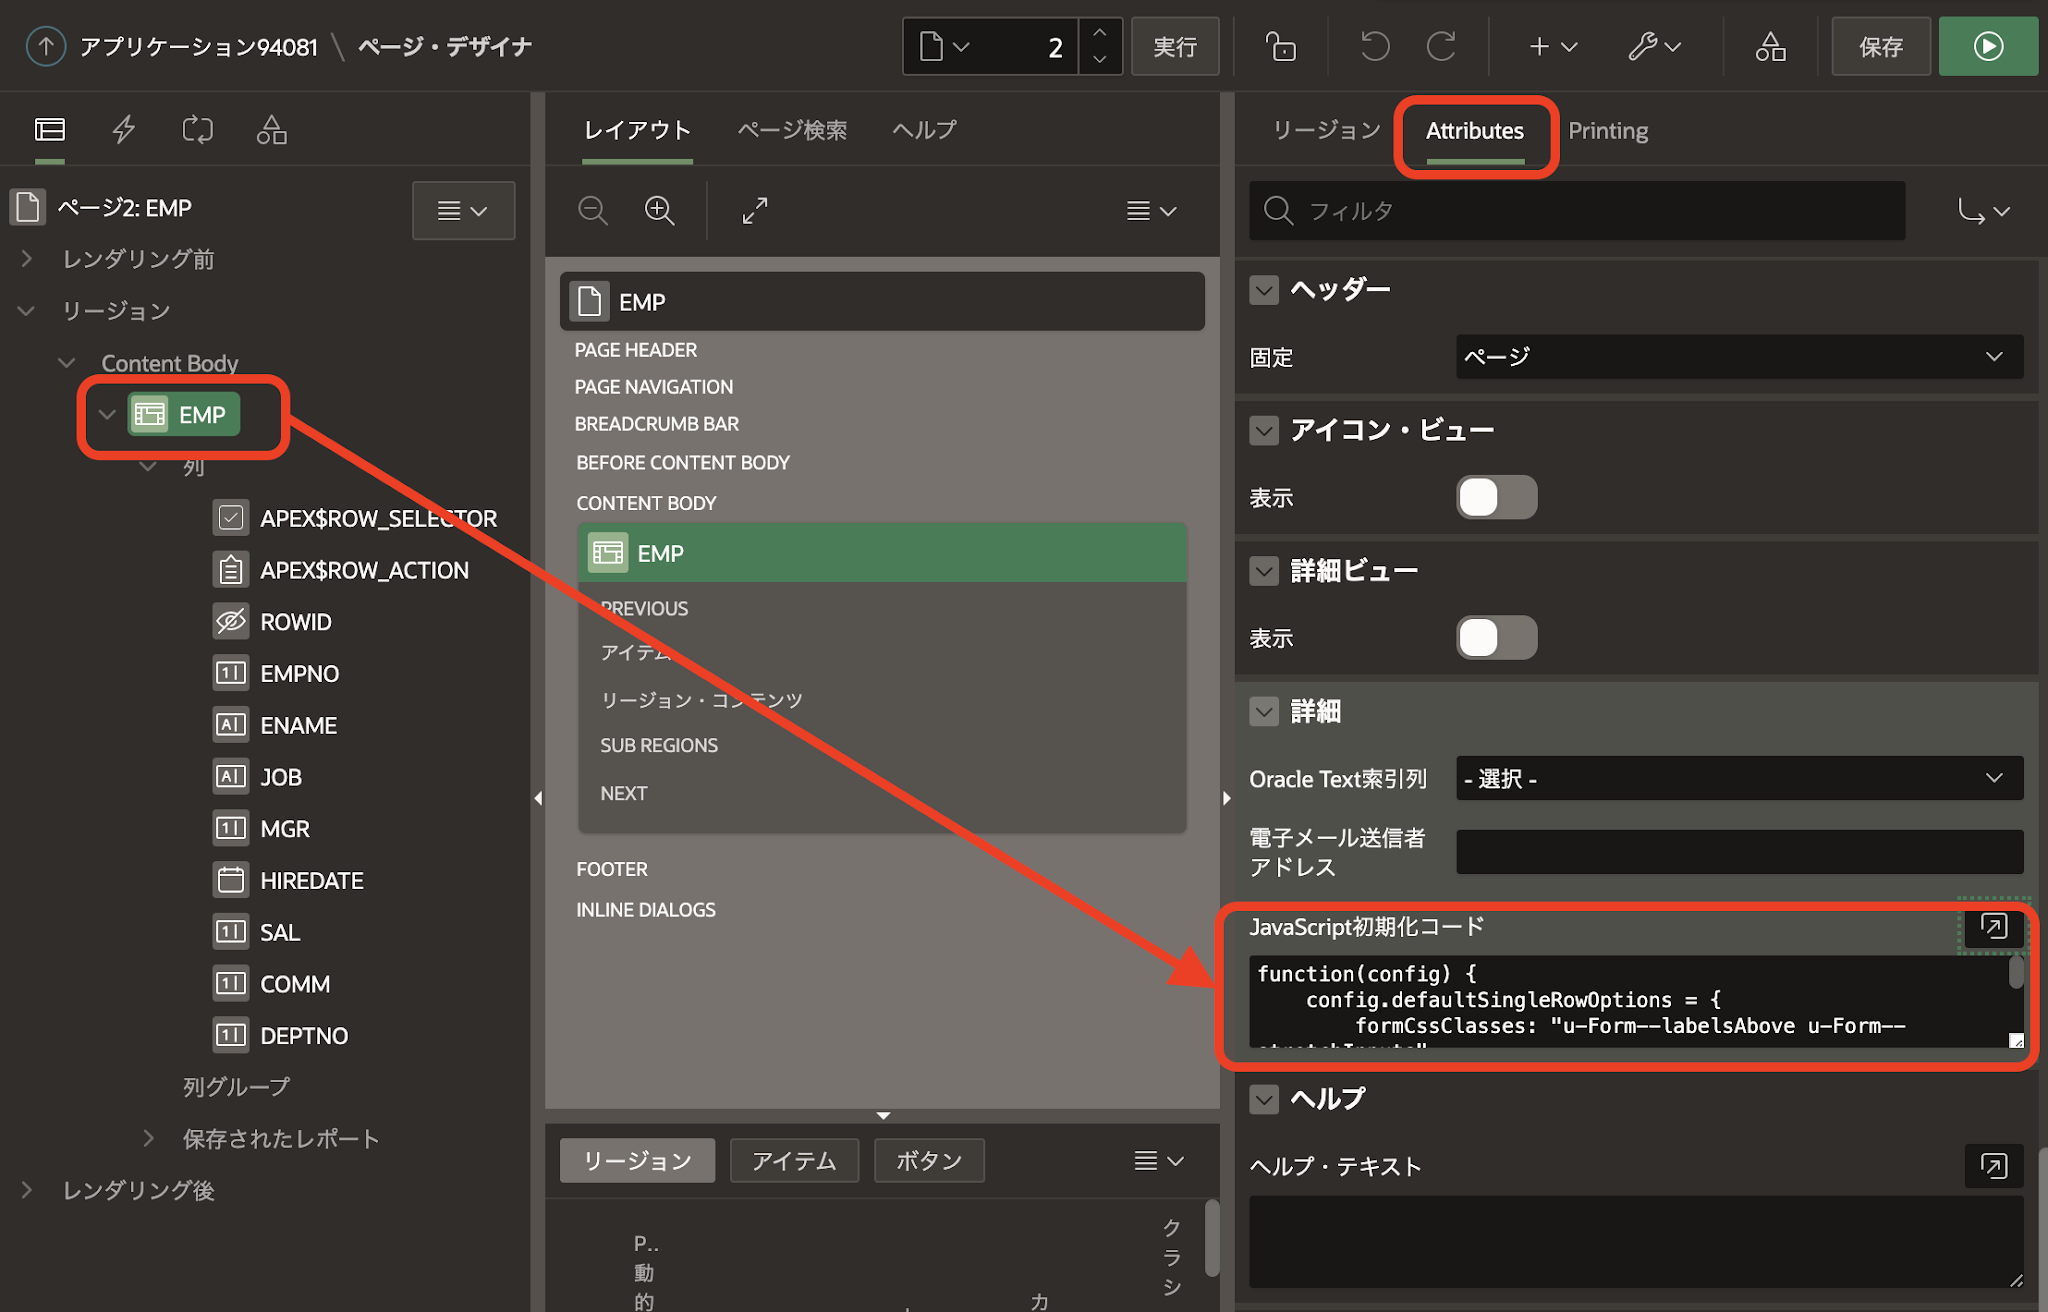Click the Dynamic Actions lightning icon
The height and width of the screenshot is (1312, 2048).
(123, 130)
